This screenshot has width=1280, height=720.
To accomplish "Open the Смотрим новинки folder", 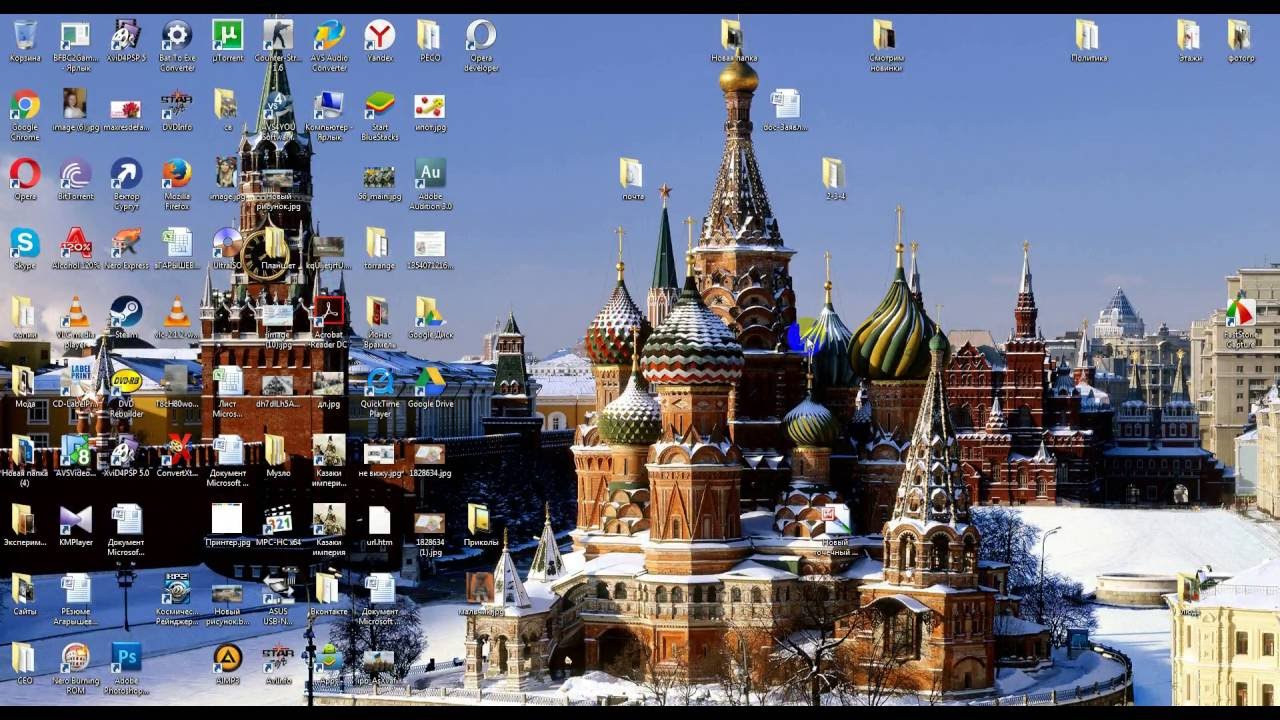I will point(885,36).
